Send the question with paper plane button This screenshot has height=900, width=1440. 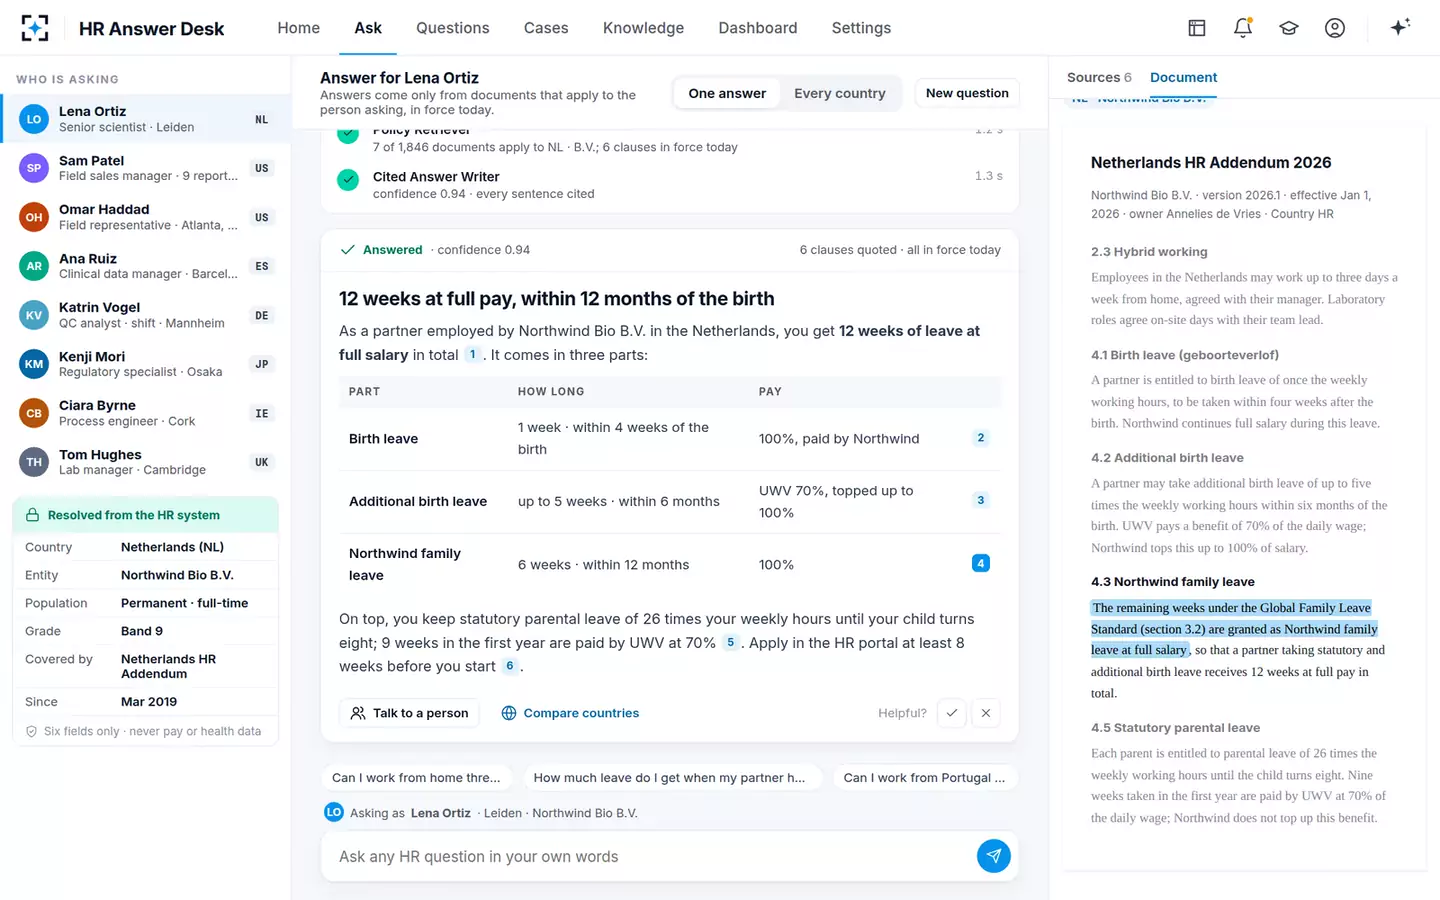pos(993,856)
